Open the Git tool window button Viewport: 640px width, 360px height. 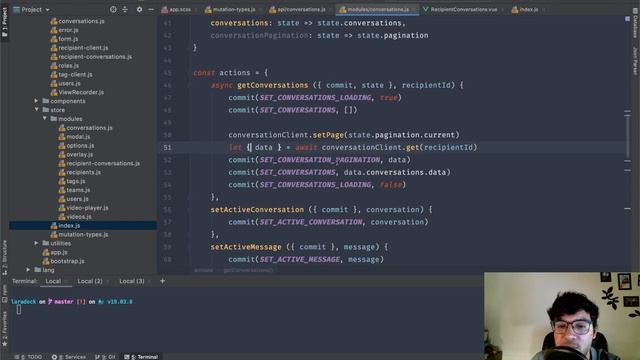pos(105,357)
